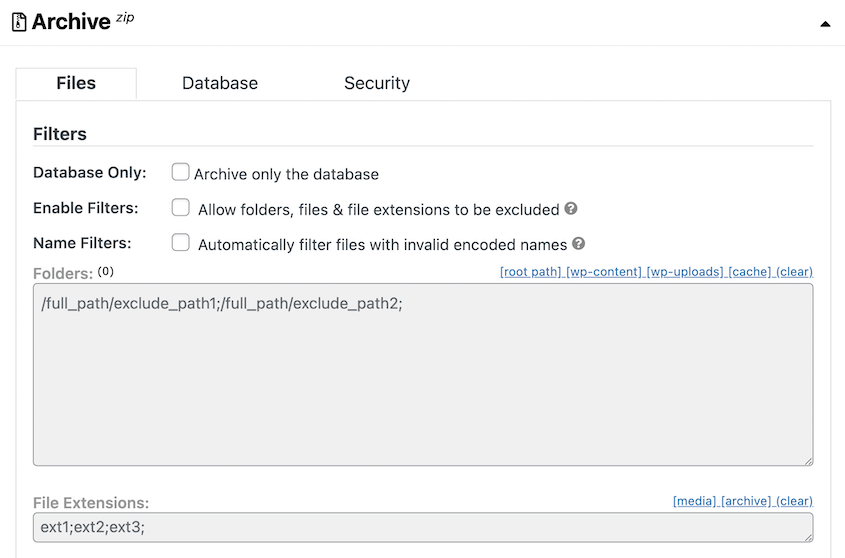
Task: Collapse the Archive panel with arrow
Action: 825,24
